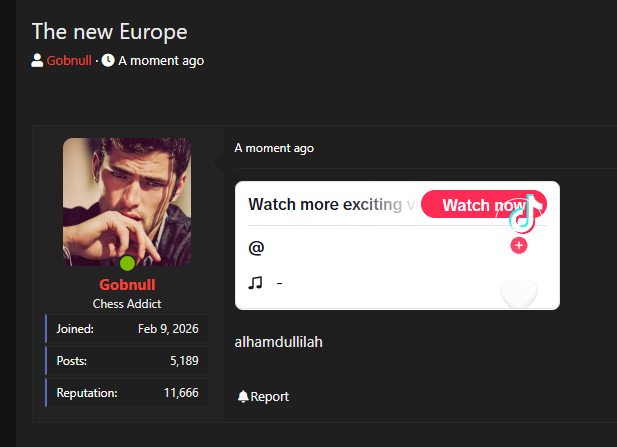The height and width of the screenshot is (447, 617).
Task: Click Gobnull's profile avatar picture
Action: point(127,202)
